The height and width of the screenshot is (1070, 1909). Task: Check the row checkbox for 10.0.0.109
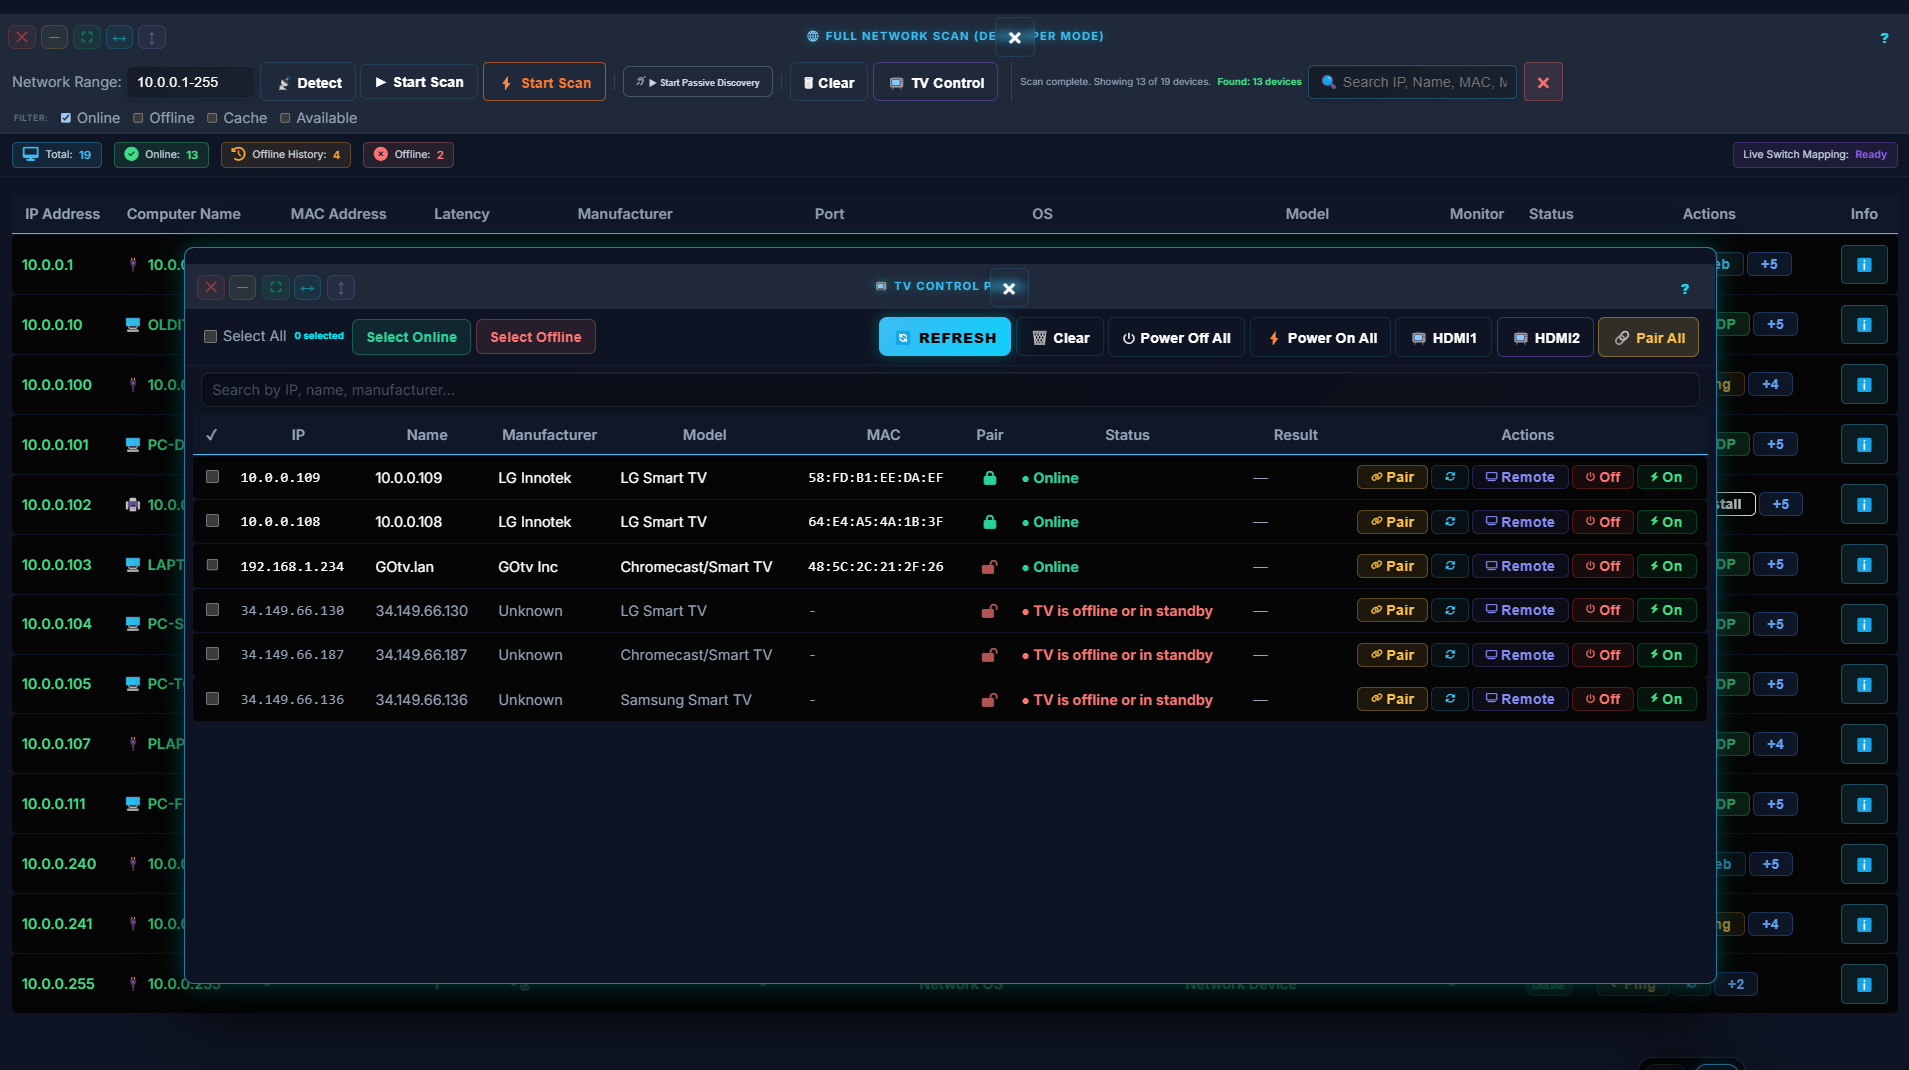point(212,477)
